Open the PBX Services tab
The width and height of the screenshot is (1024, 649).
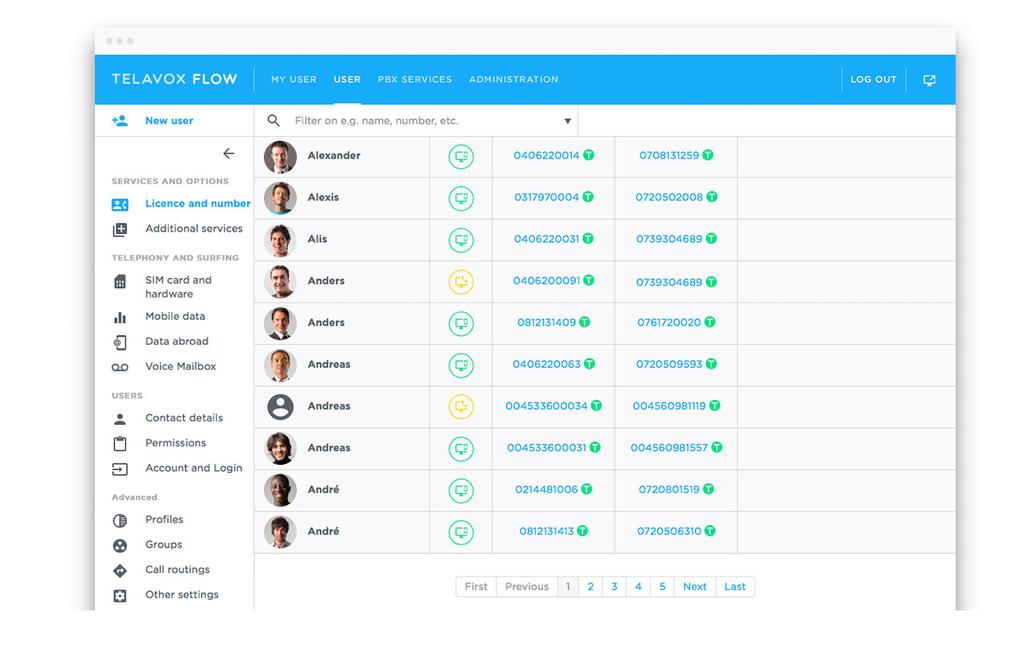pyautogui.click(x=415, y=79)
